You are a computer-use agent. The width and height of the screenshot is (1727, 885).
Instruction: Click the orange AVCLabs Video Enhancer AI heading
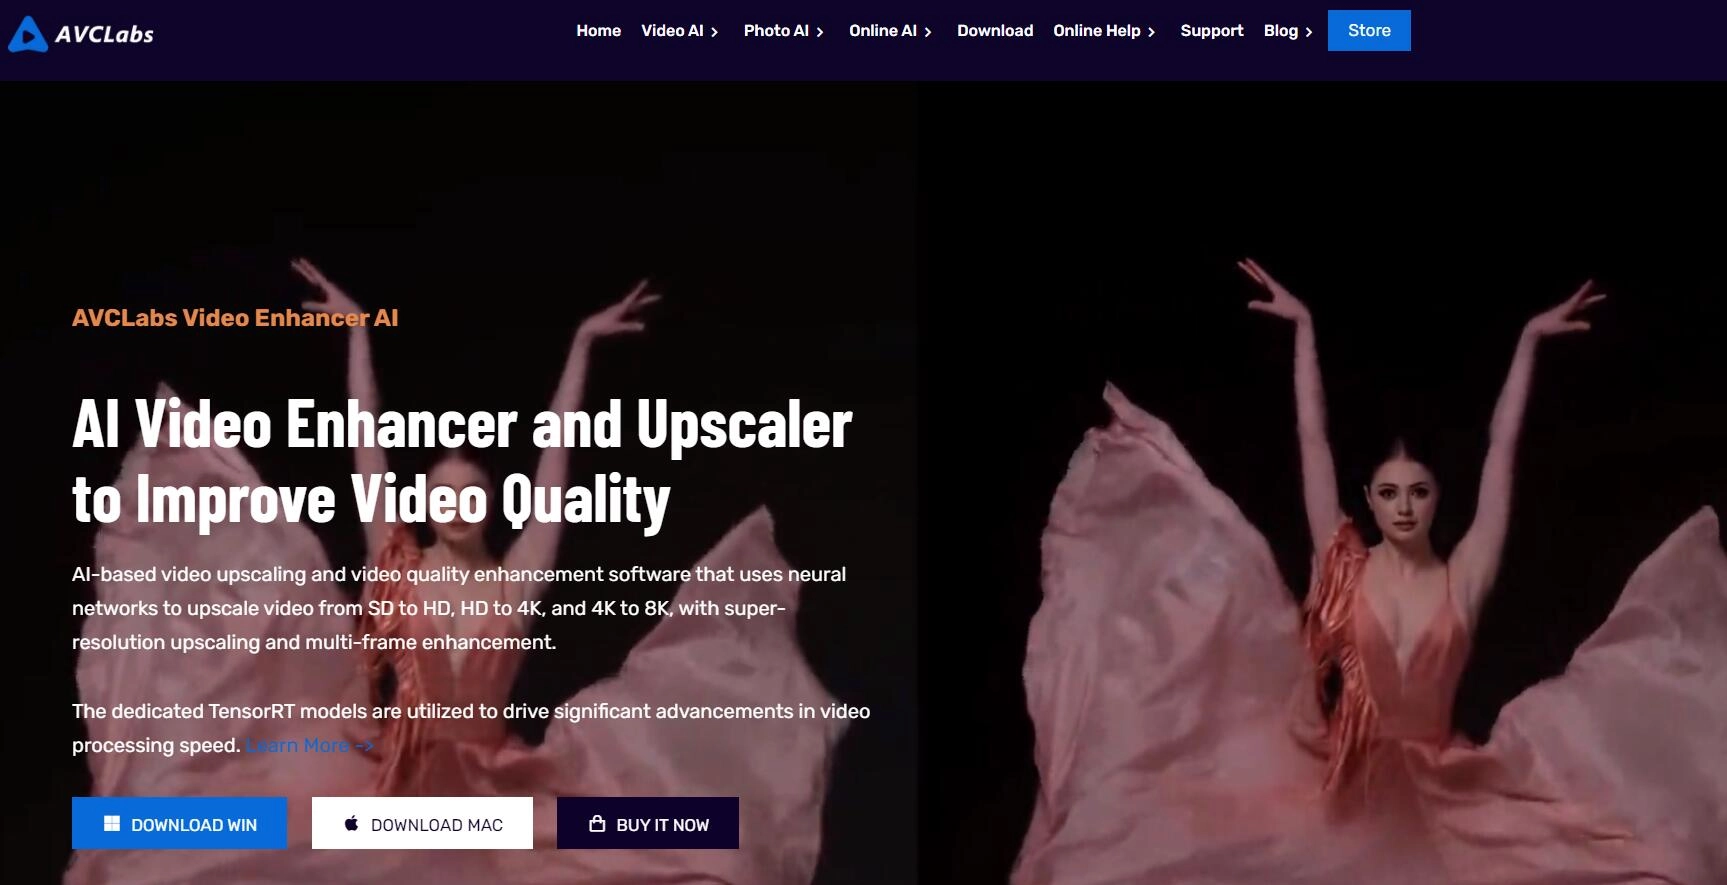tap(235, 318)
